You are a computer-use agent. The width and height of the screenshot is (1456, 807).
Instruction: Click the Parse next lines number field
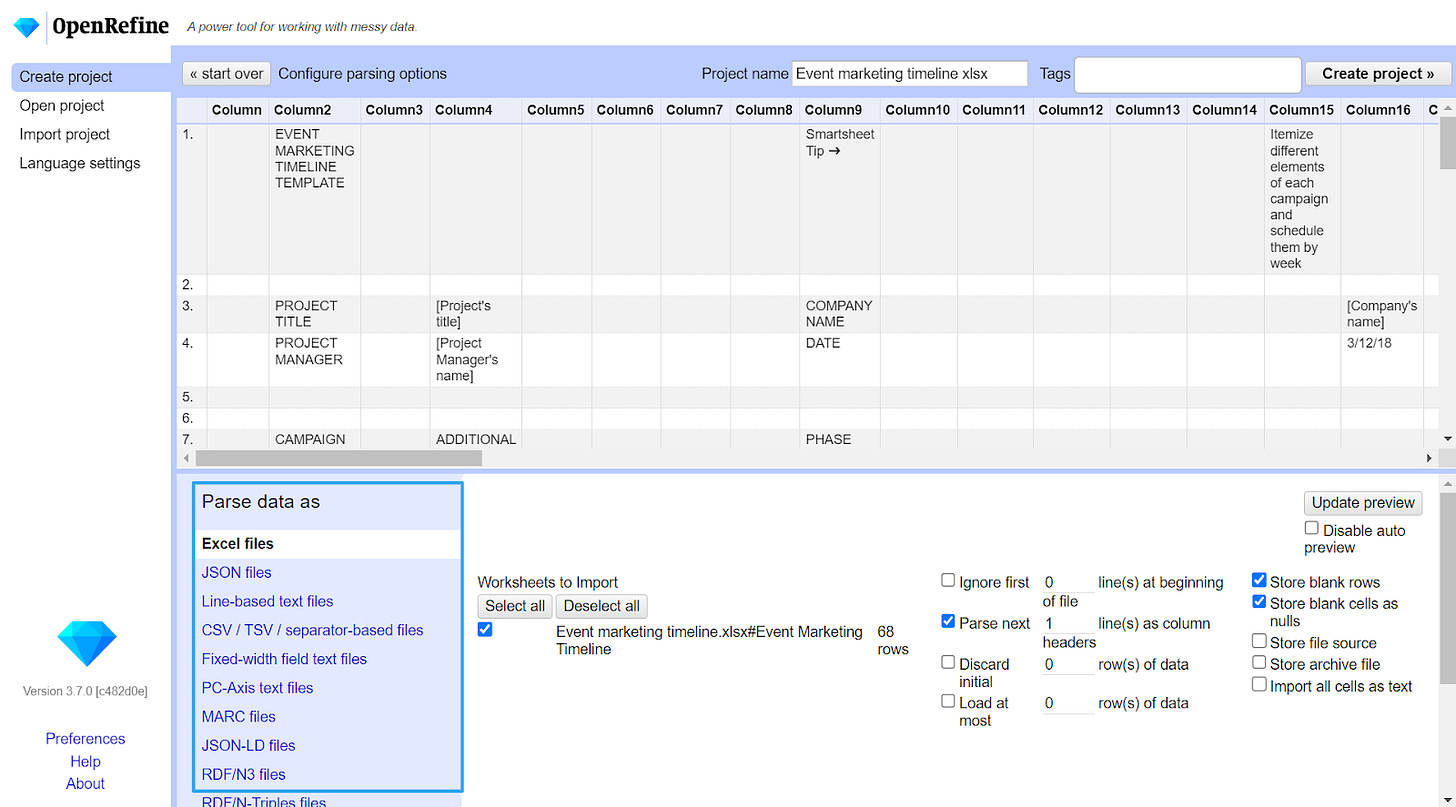point(1068,623)
